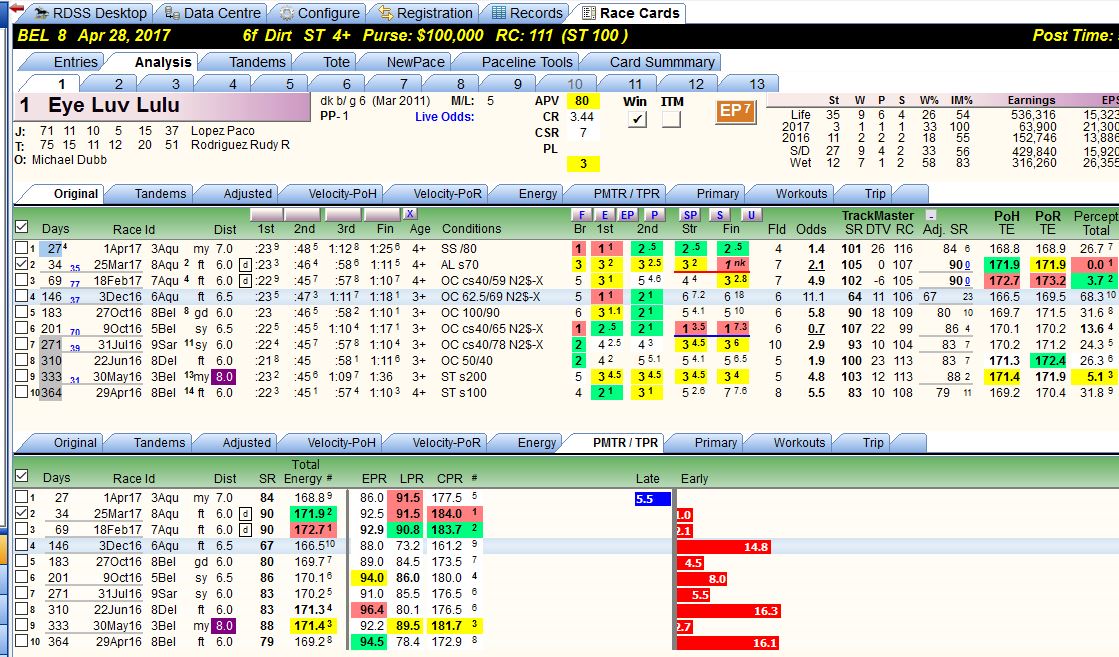Click the Race Cards form icon

pos(589,13)
